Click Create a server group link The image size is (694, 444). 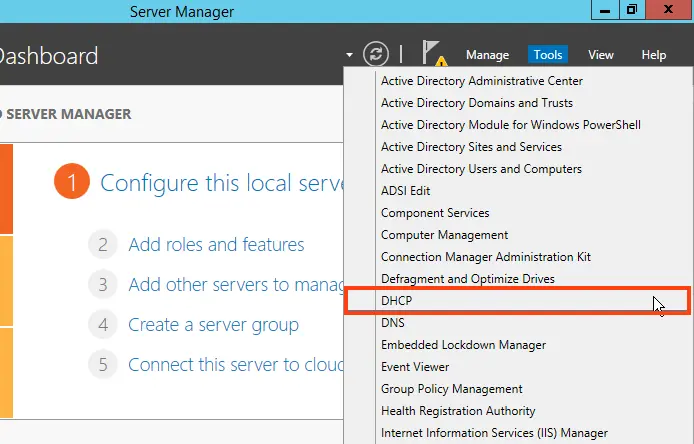[x=213, y=325]
